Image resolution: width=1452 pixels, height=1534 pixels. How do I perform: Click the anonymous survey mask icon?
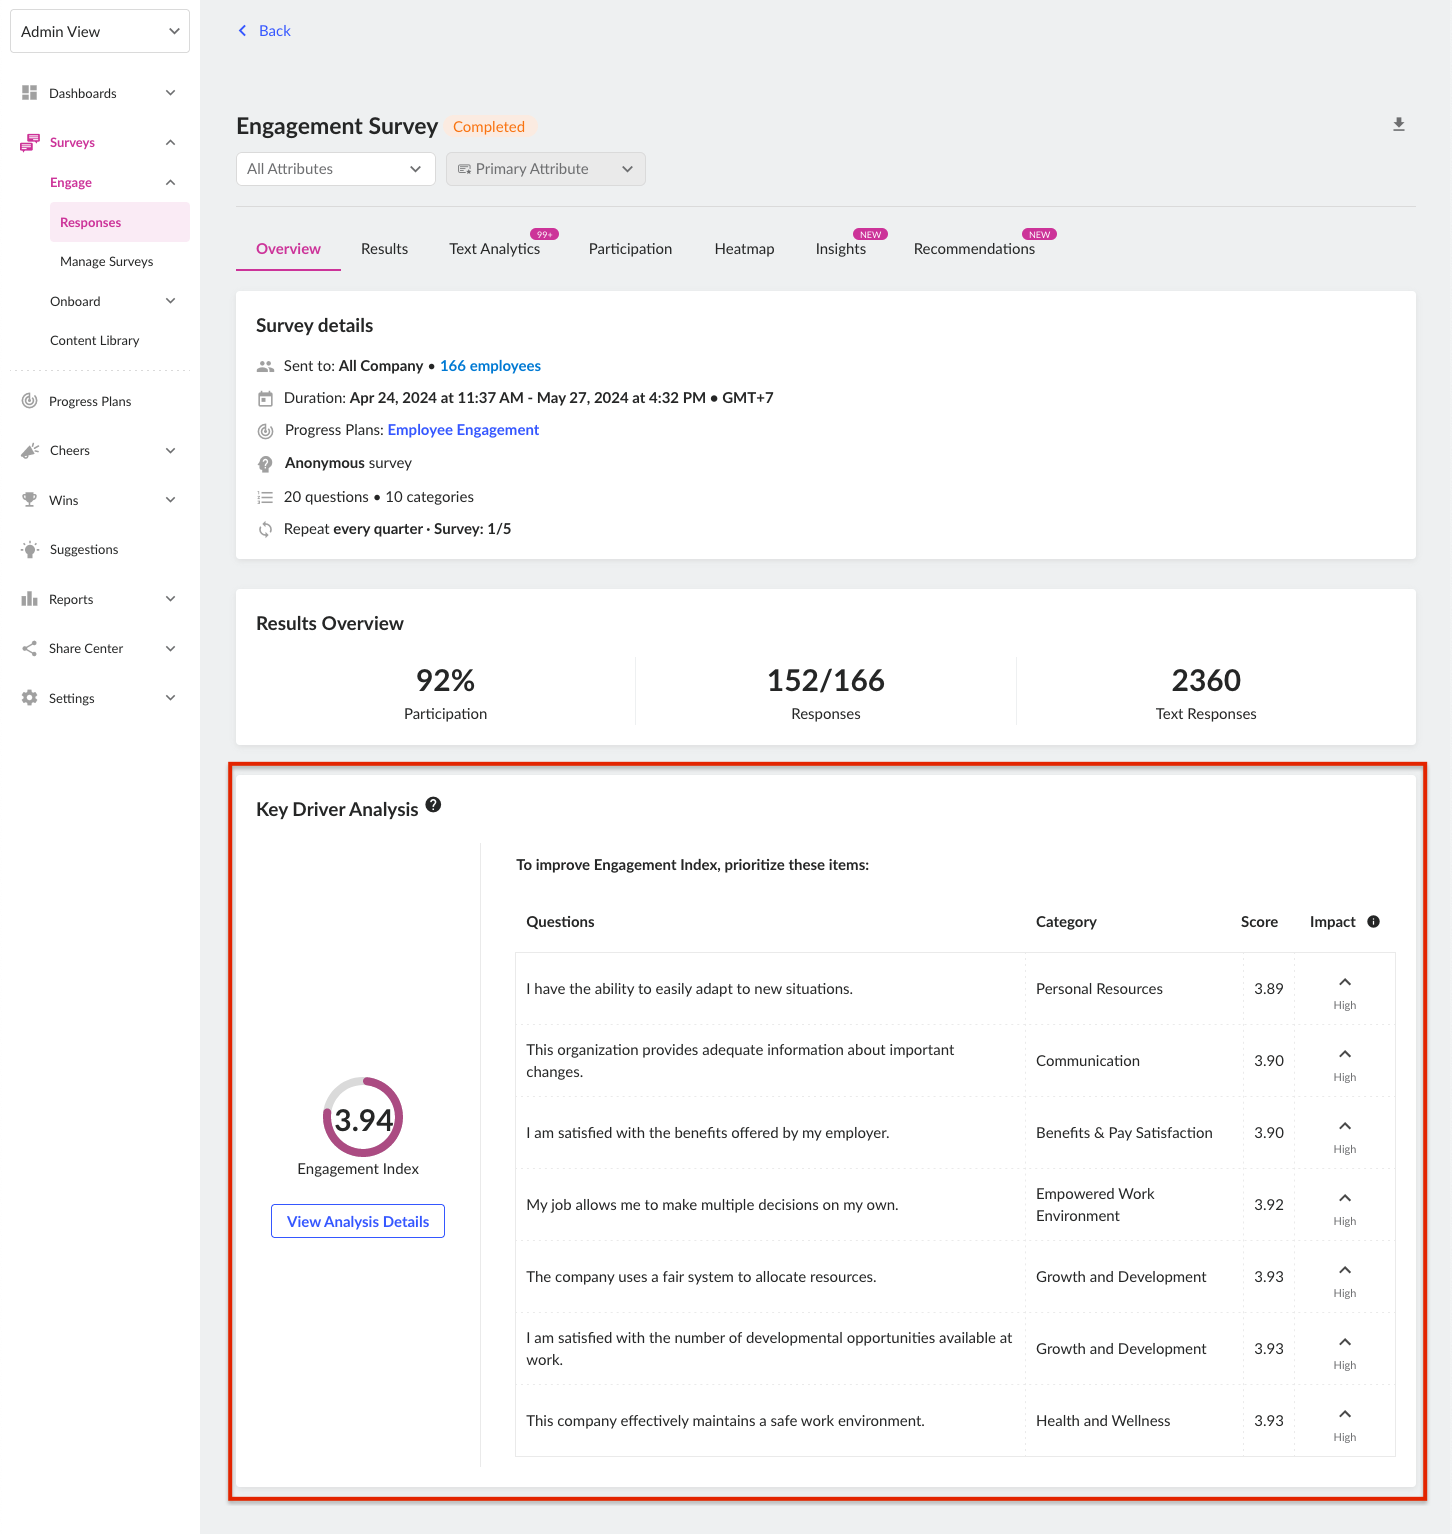pos(265,464)
